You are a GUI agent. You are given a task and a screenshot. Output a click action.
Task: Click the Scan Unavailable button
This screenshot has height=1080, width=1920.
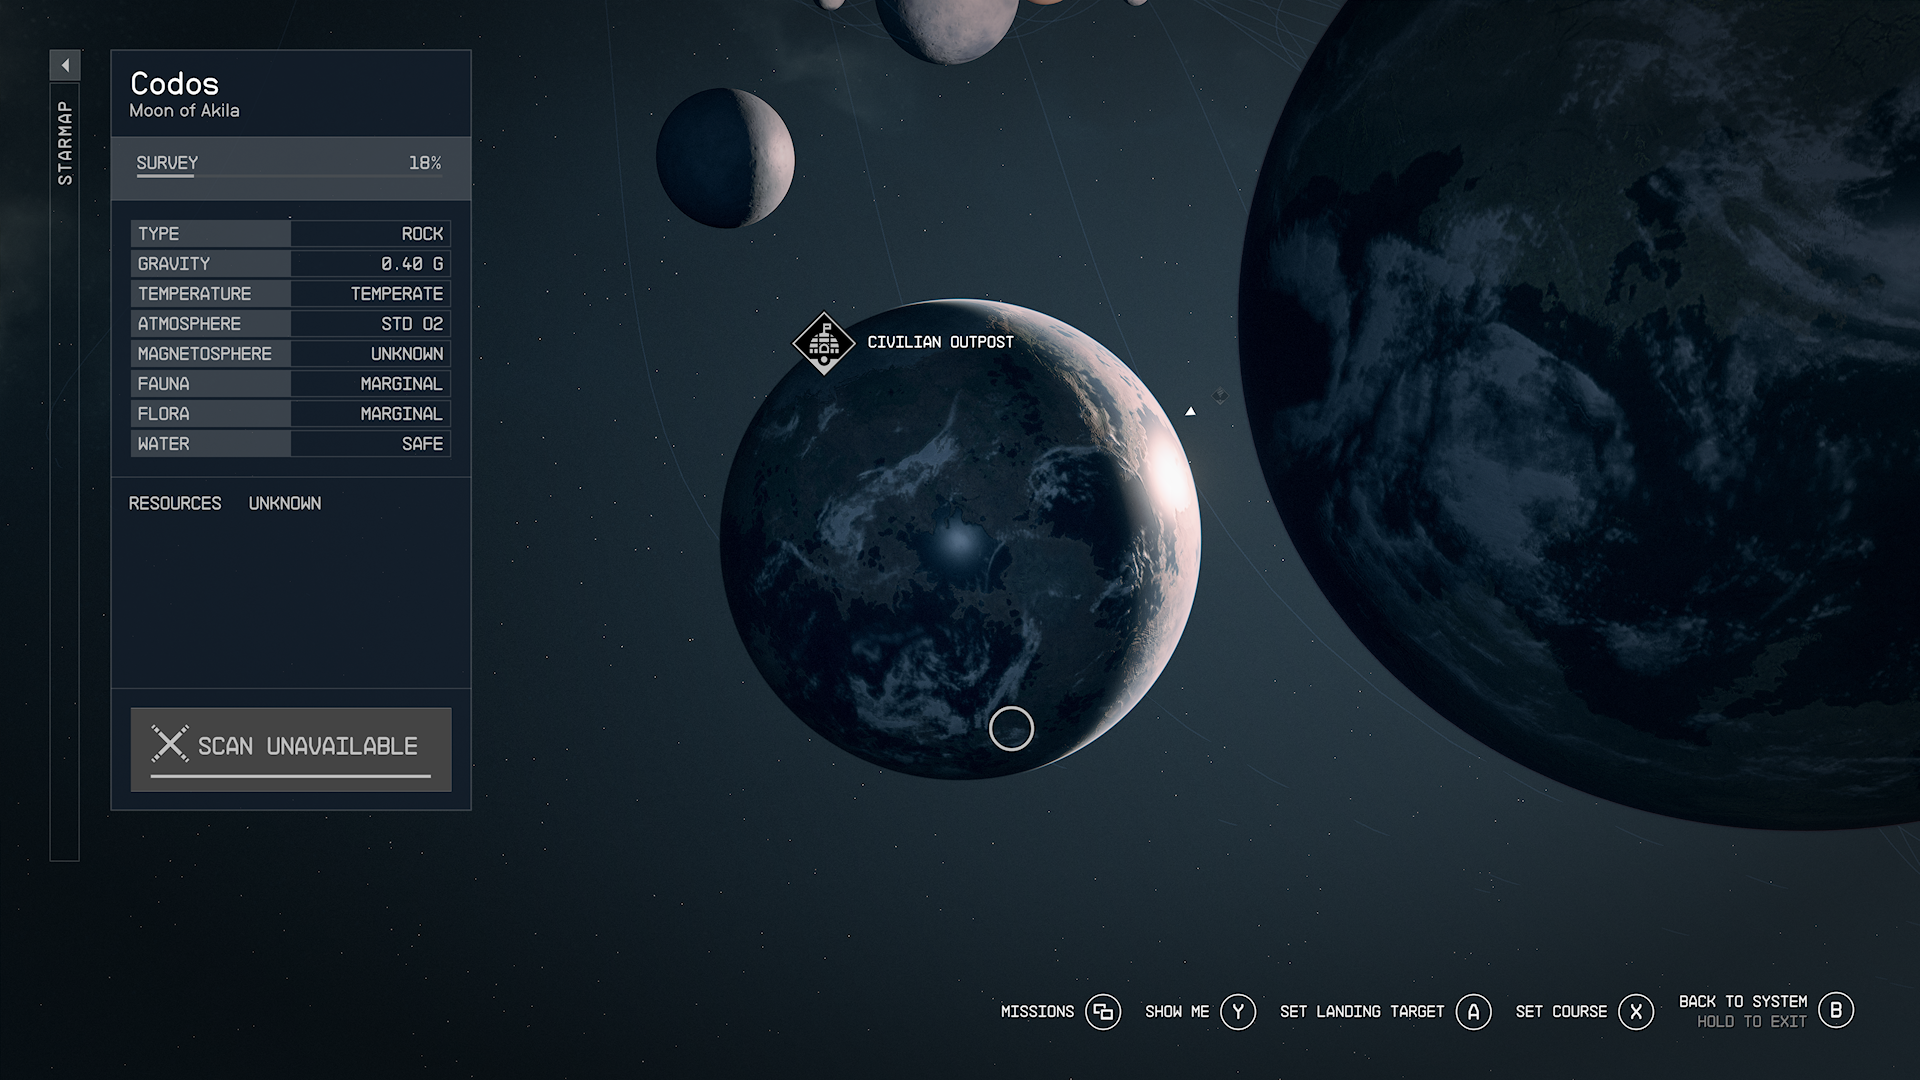[291, 749]
